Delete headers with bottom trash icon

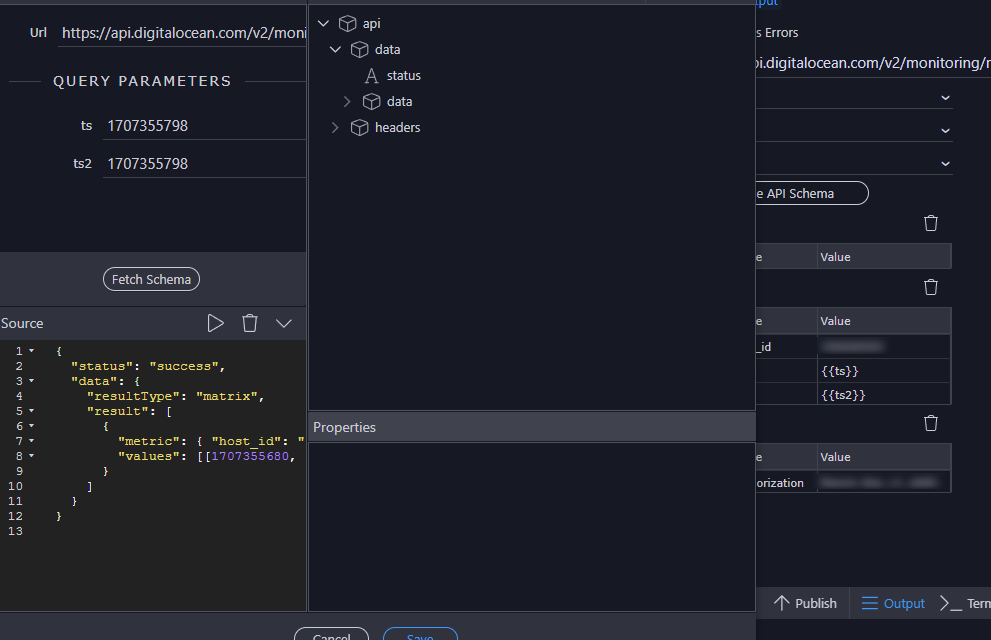coord(931,423)
